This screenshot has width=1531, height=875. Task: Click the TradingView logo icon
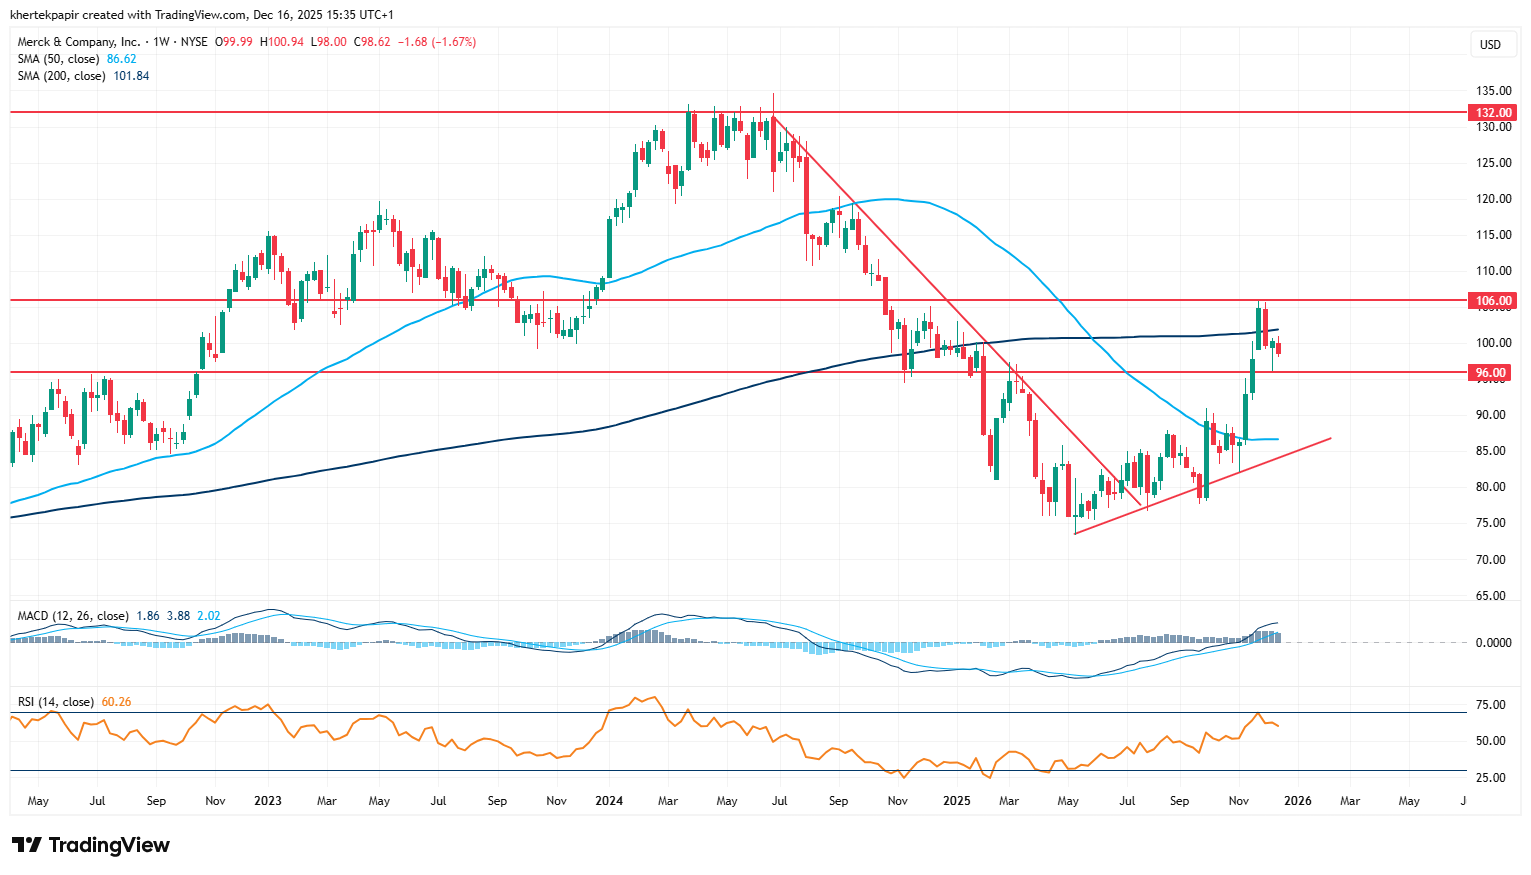[x=27, y=845]
